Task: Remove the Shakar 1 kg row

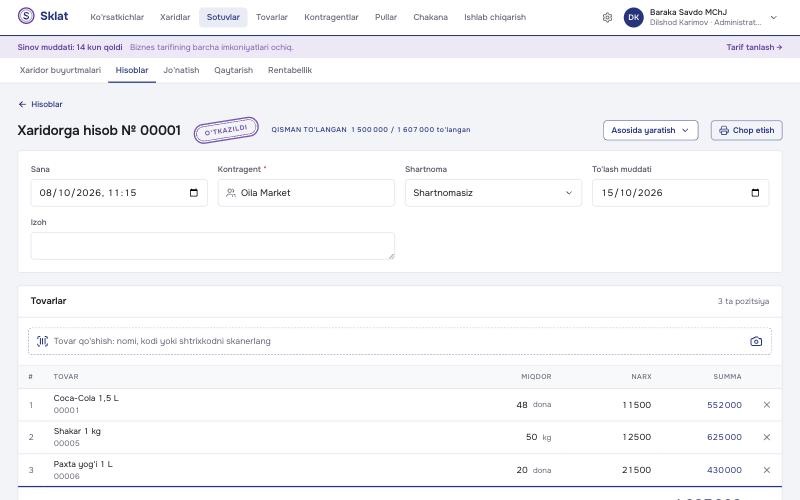Action: [766, 437]
